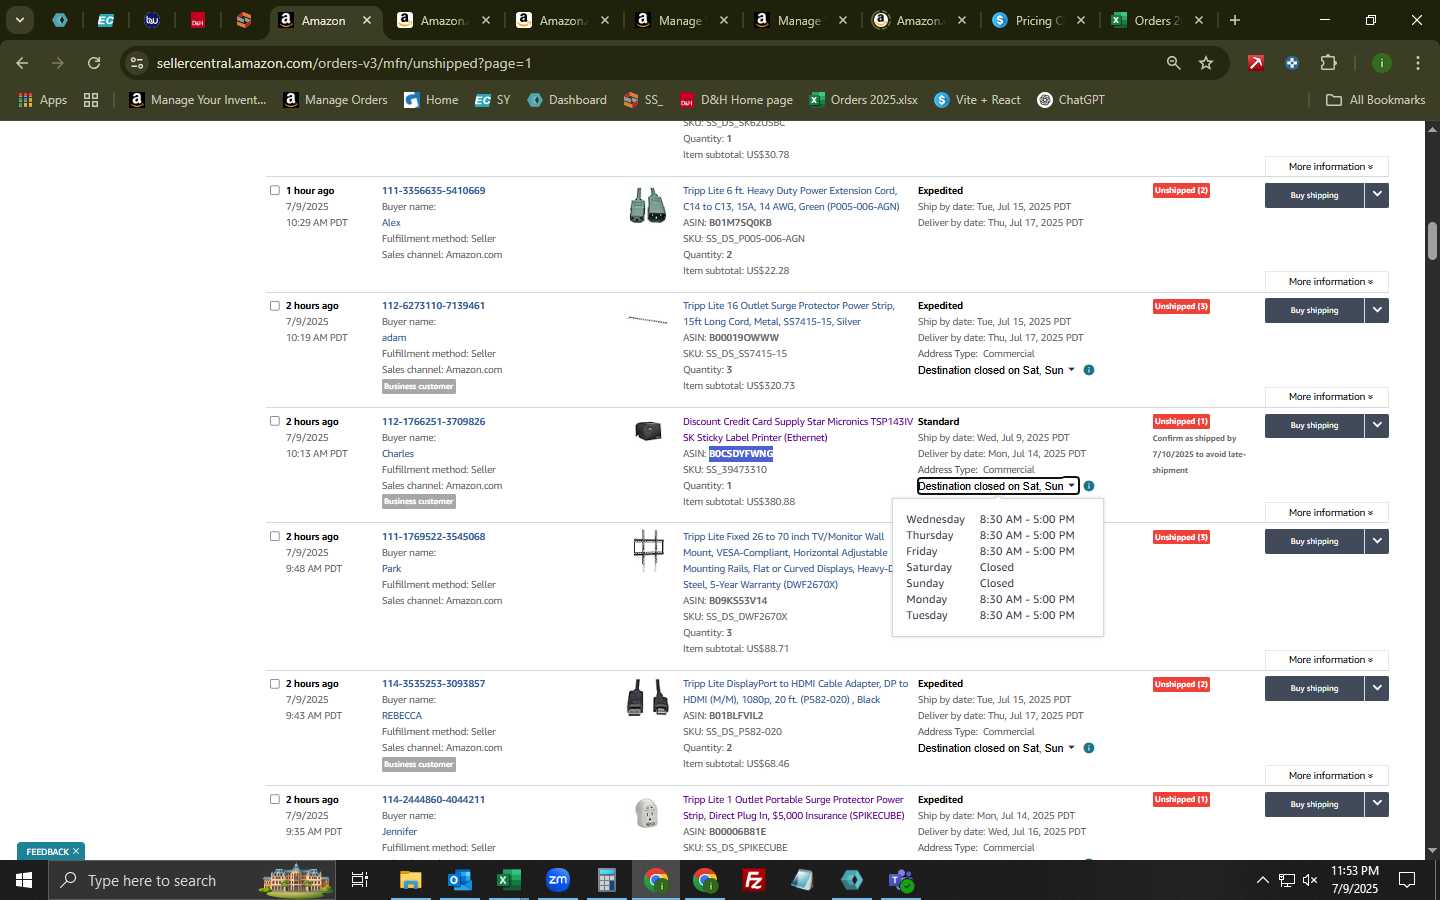Image resolution: width=1440 pixels, height=900 pixels.
Task: Click the page vertical scrollbar thumb
Action: click(1432, 240)
